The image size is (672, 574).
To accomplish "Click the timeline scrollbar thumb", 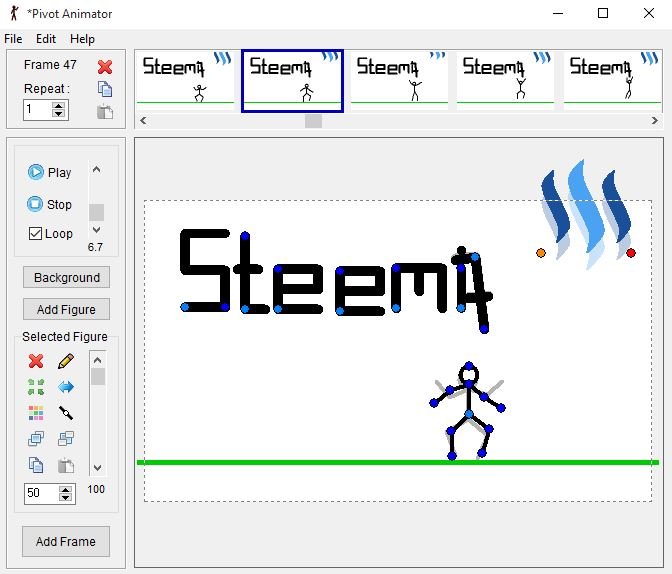I will point(313,121).
